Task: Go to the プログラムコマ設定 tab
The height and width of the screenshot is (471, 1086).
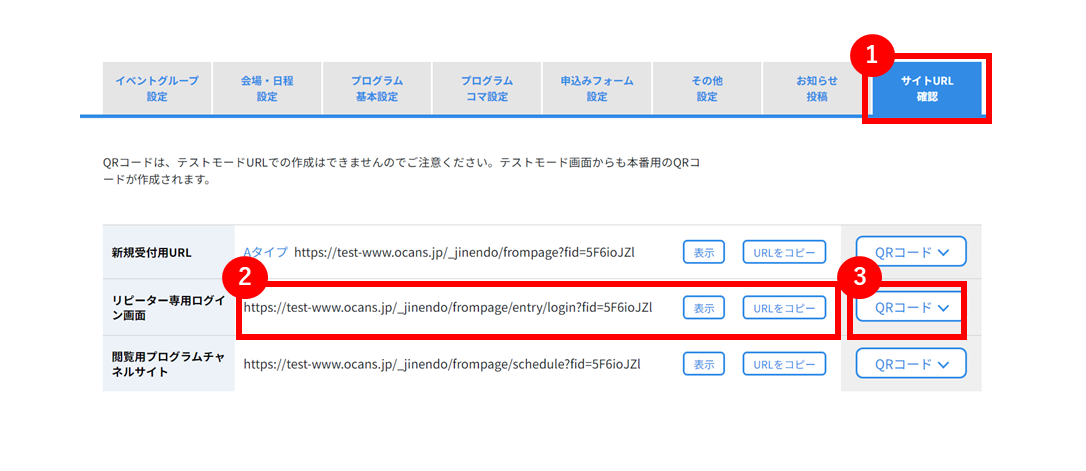Action: point(487,89)
